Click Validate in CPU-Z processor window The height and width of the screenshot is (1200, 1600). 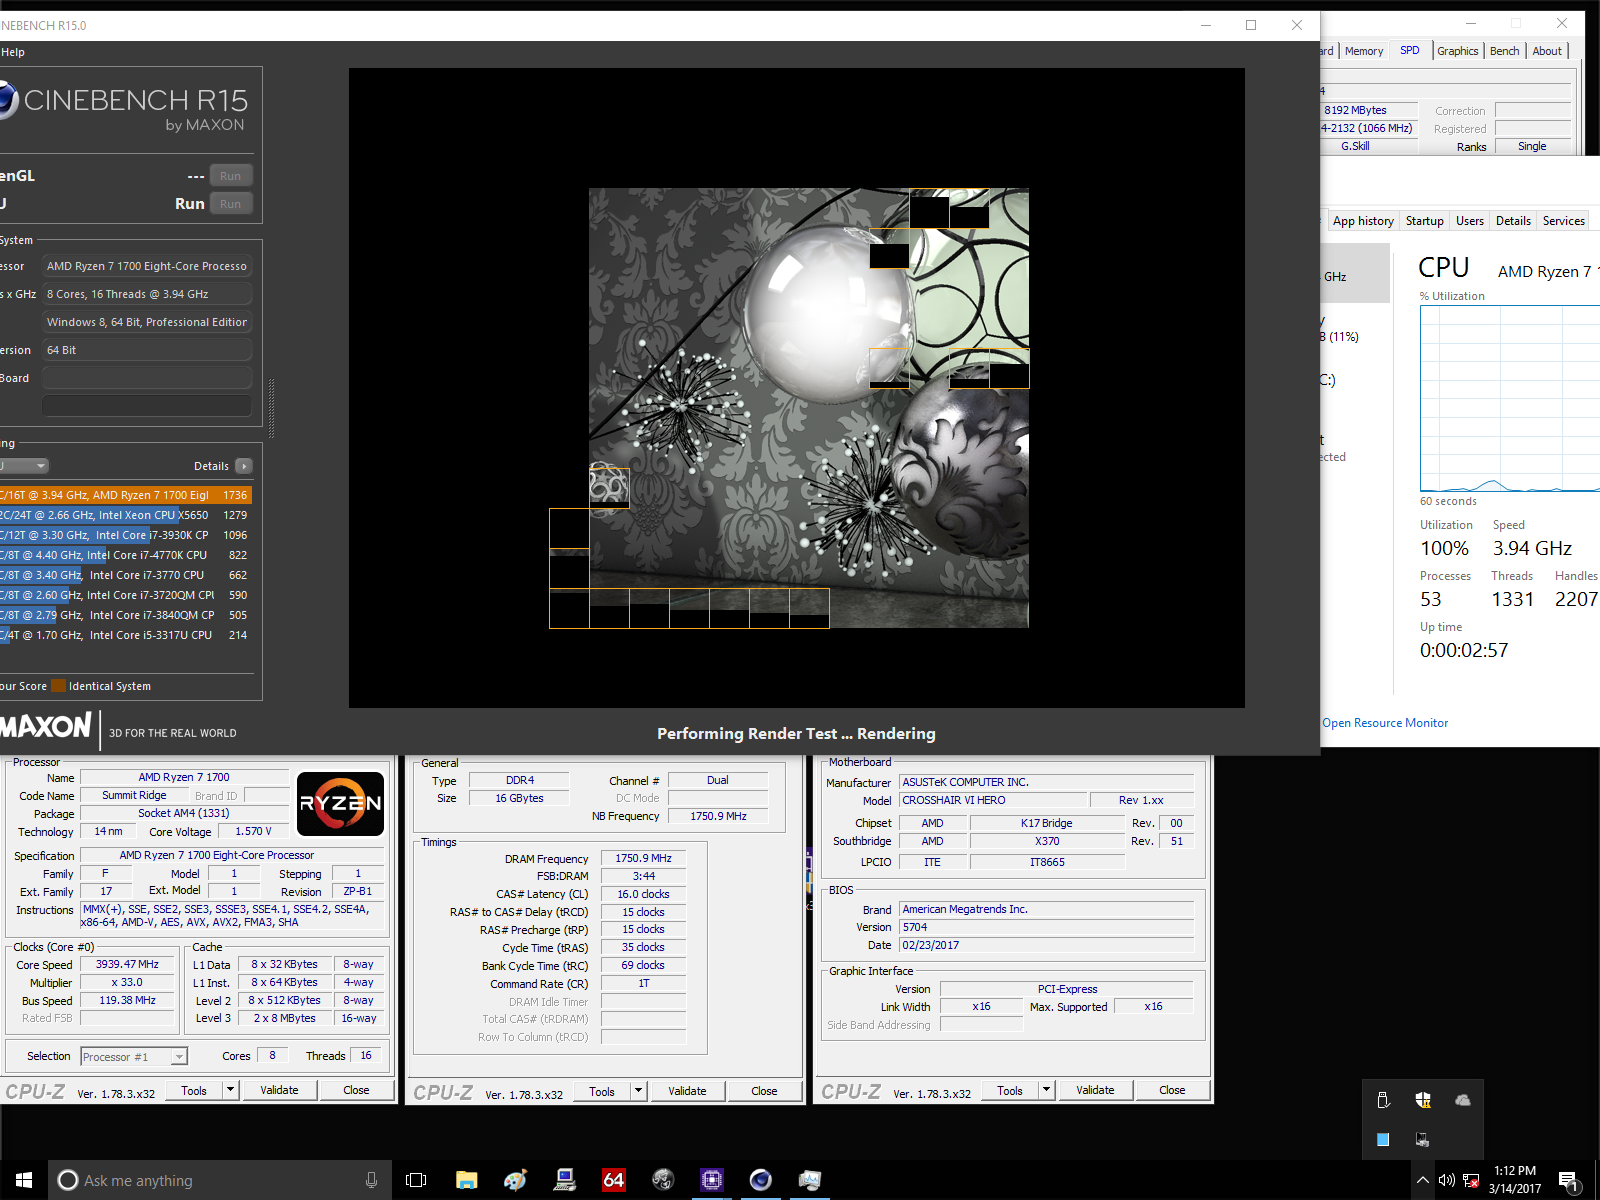pyautogui.click(x=279, y=1090)
